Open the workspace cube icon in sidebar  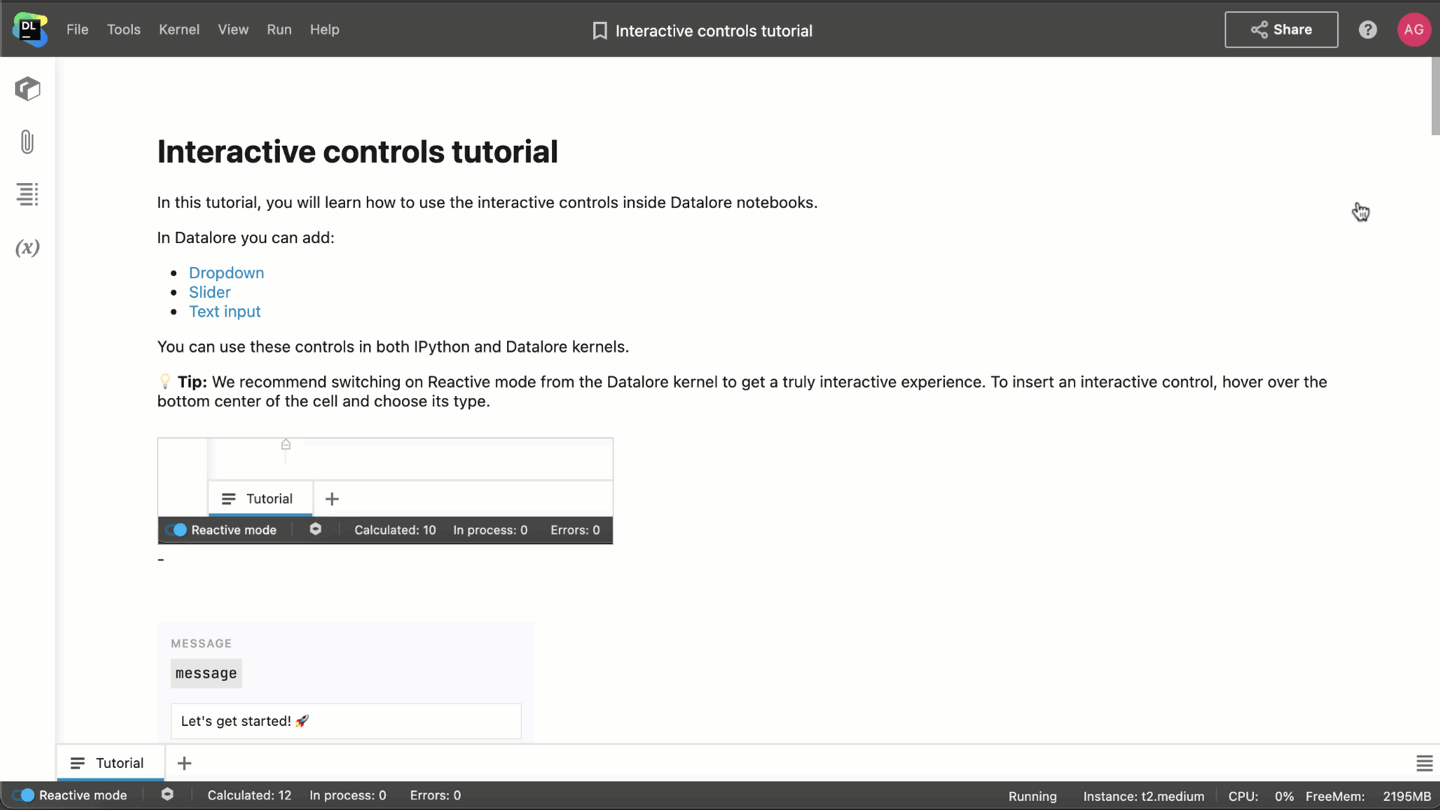point(28,89)
